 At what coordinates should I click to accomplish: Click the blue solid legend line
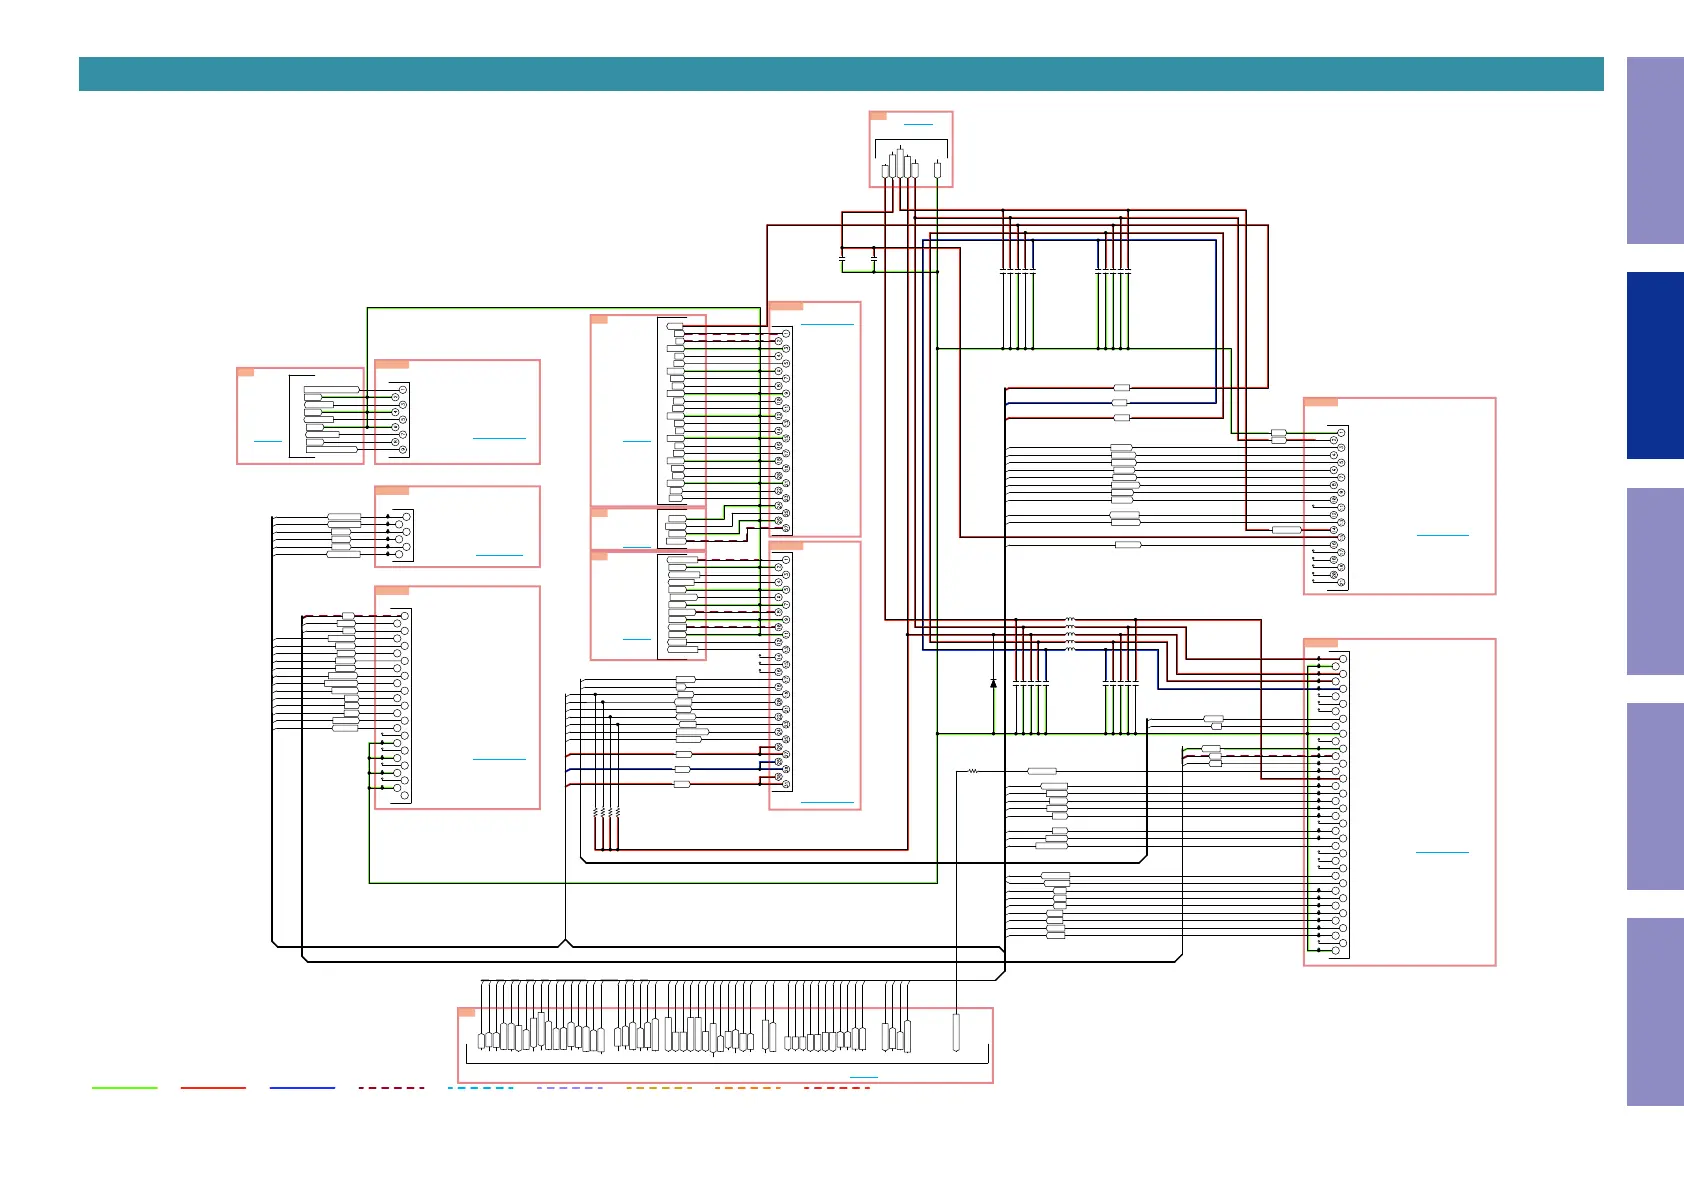[x=302, y=1088]
